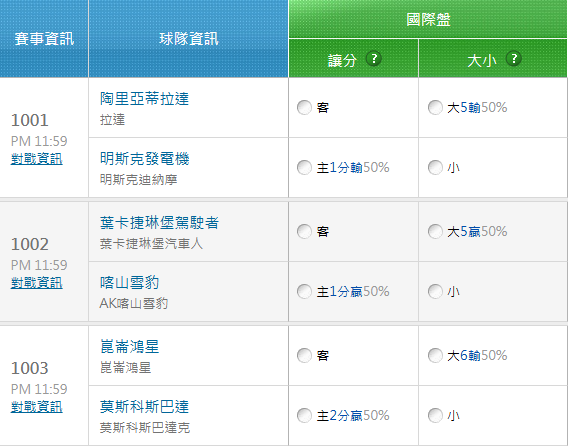Click the alias text AK喀山雪豹
This screenshot has height=446, width=568.
pyautogui.click(x=134, y=303)
